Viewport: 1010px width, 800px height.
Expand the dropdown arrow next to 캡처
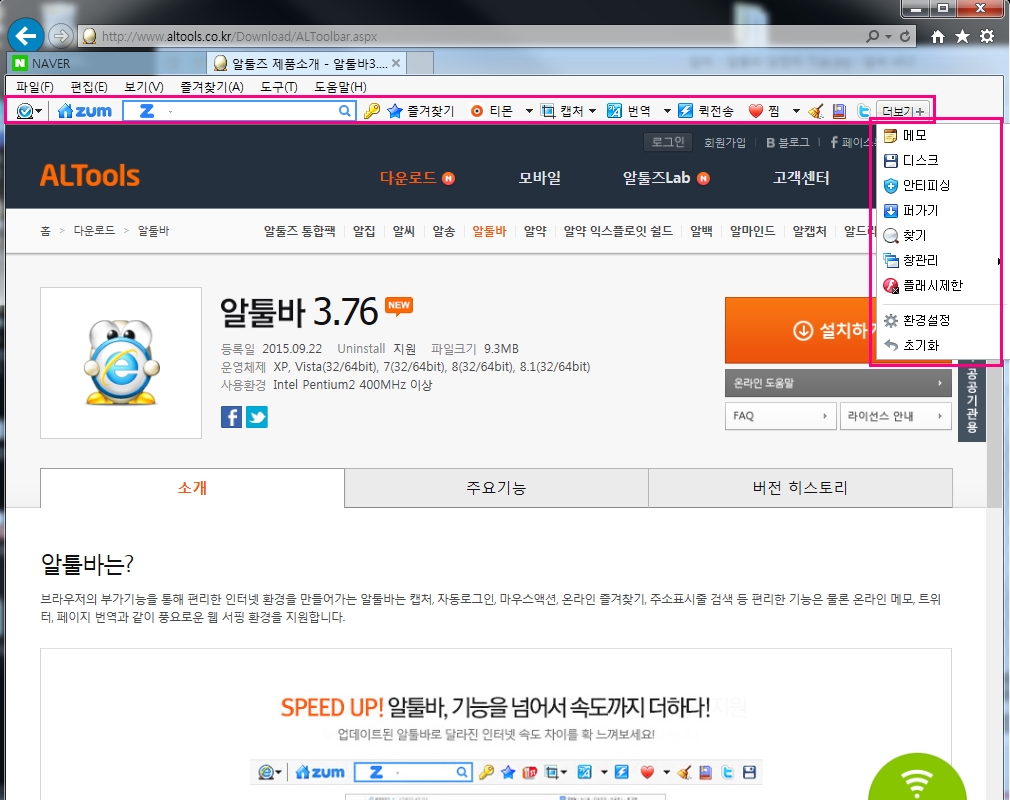[593, 111]
